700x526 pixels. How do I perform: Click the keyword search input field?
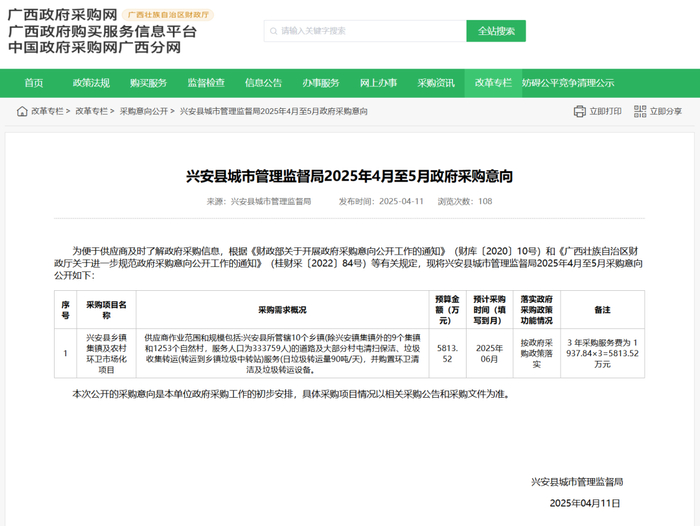(x=365, y=31)
